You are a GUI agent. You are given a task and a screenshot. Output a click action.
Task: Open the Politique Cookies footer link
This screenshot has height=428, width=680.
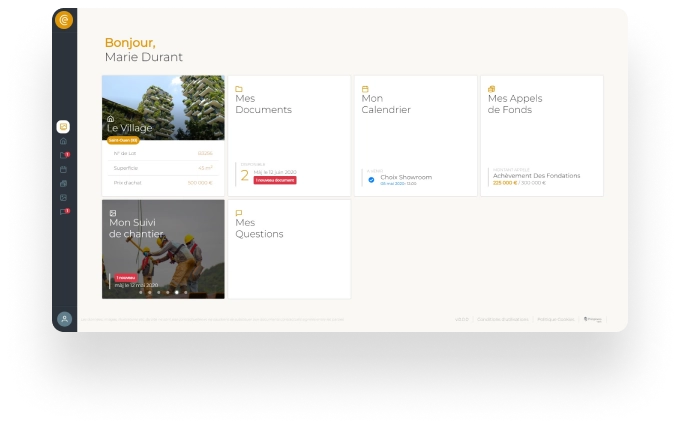[x=555, y=320]
